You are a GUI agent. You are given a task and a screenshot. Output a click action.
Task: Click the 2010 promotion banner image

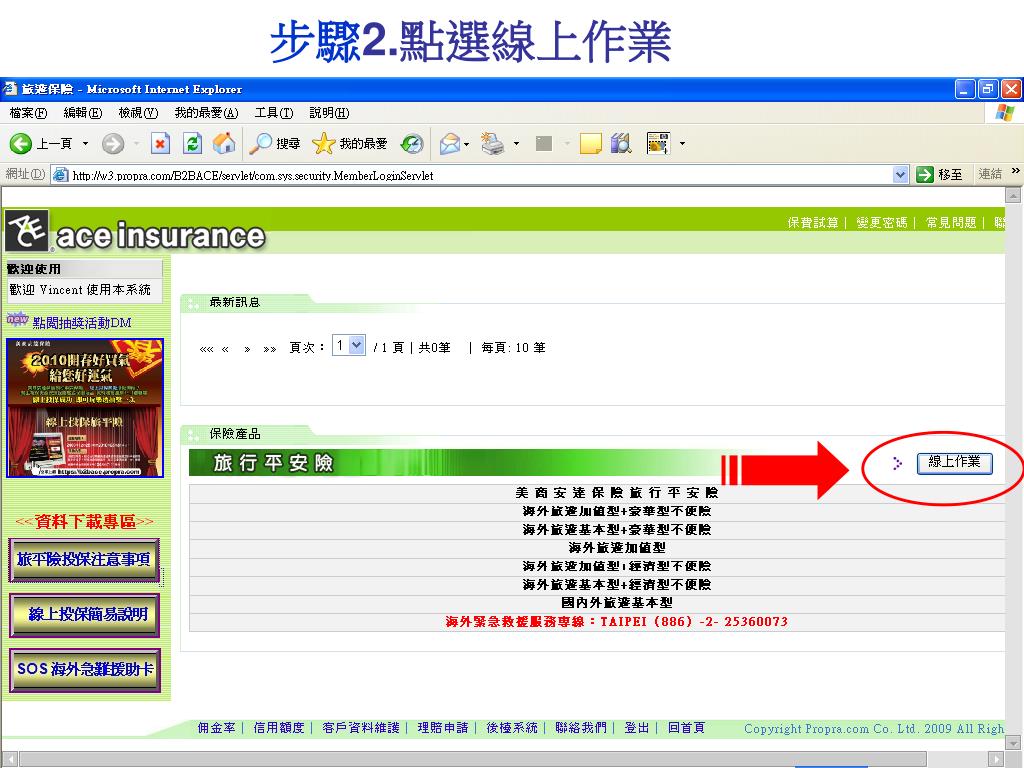click(x=85, y=408)
